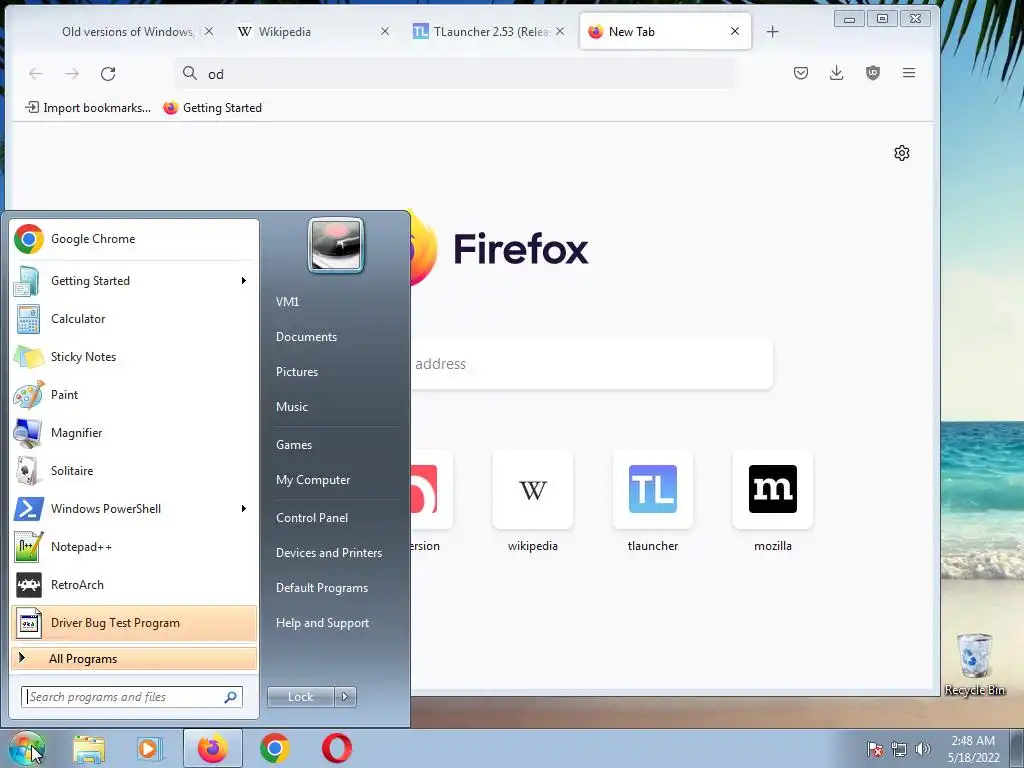
Task: Open Getting Started in Start menu
Action: pos(134,281)
